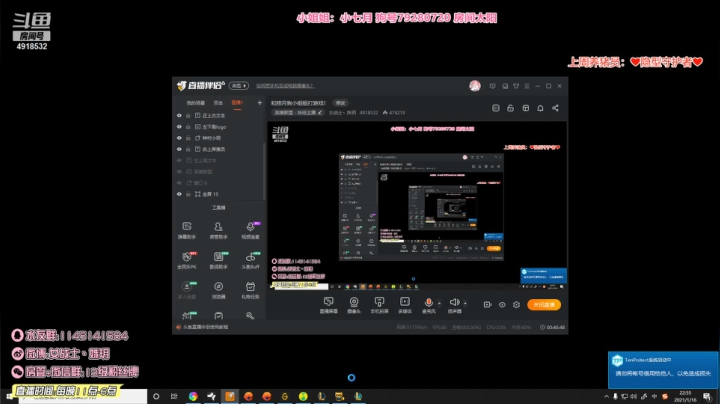
Task: Show the hidden 英雄联盟 layer
Action: point(179,172)
